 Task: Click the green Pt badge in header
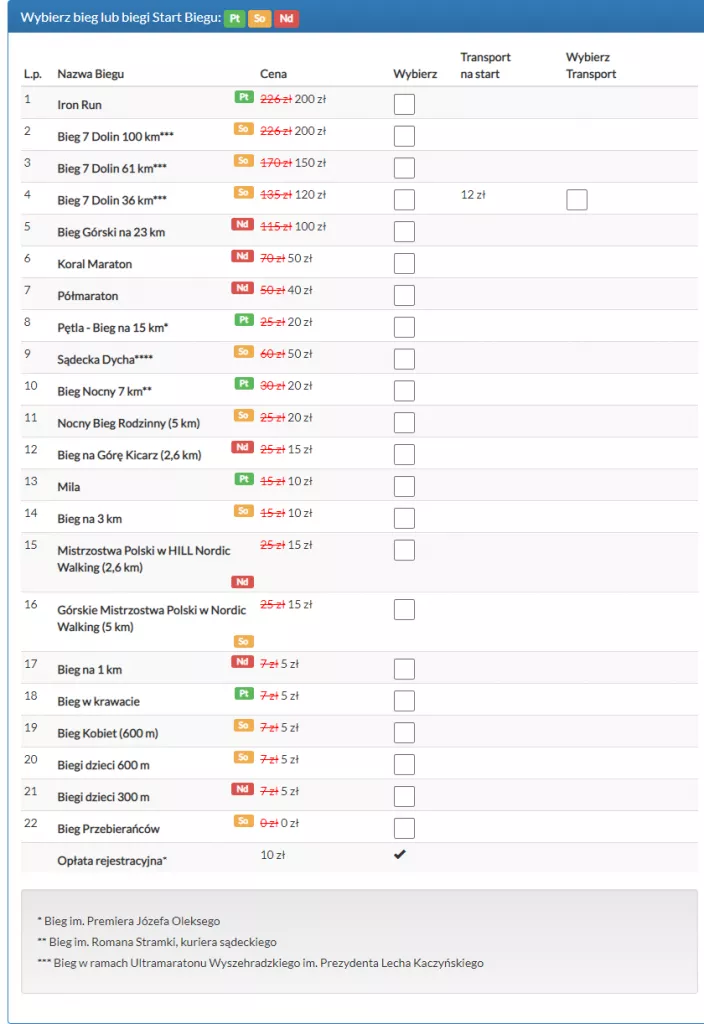coord(236,18)
